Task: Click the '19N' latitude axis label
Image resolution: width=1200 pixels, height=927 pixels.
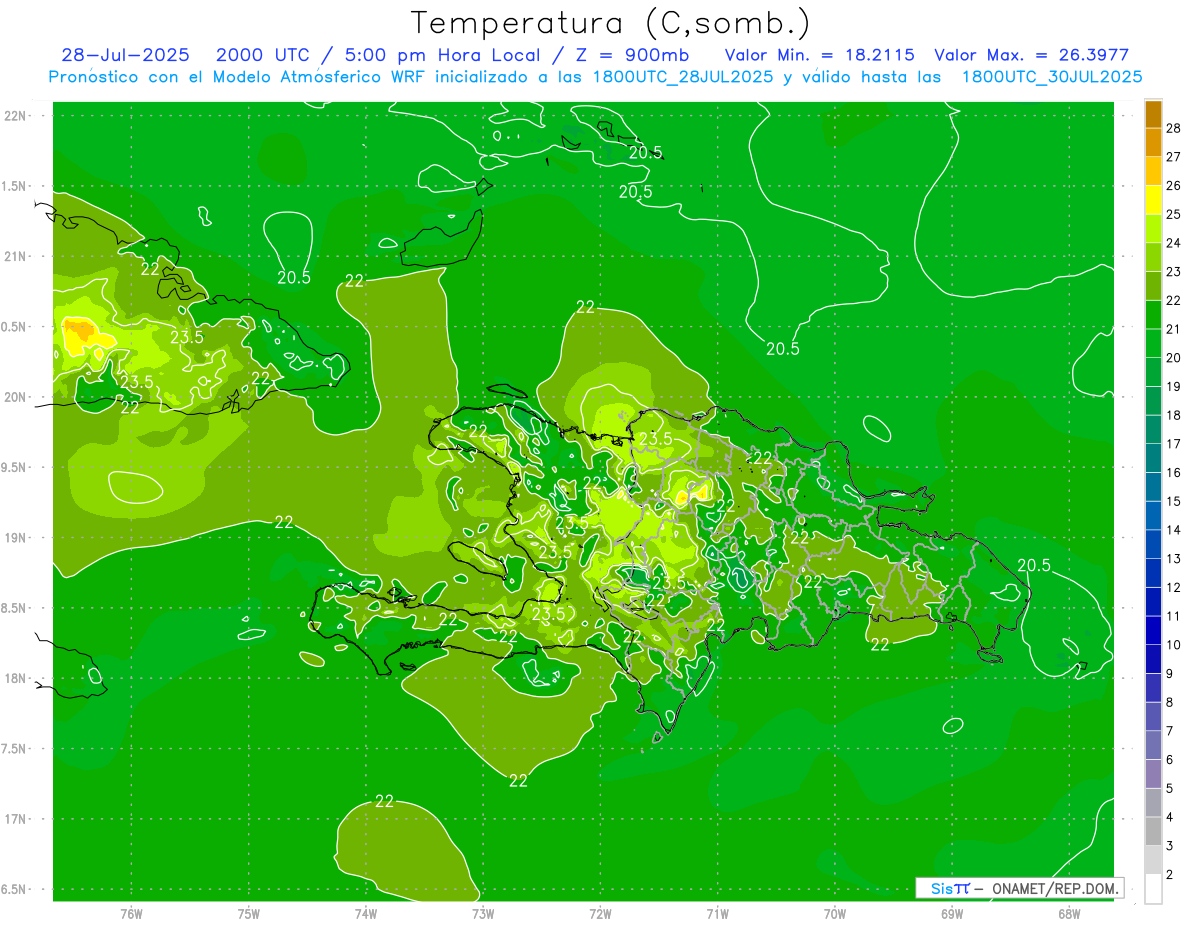Action: pyautogui.click(x=15, y=538)
